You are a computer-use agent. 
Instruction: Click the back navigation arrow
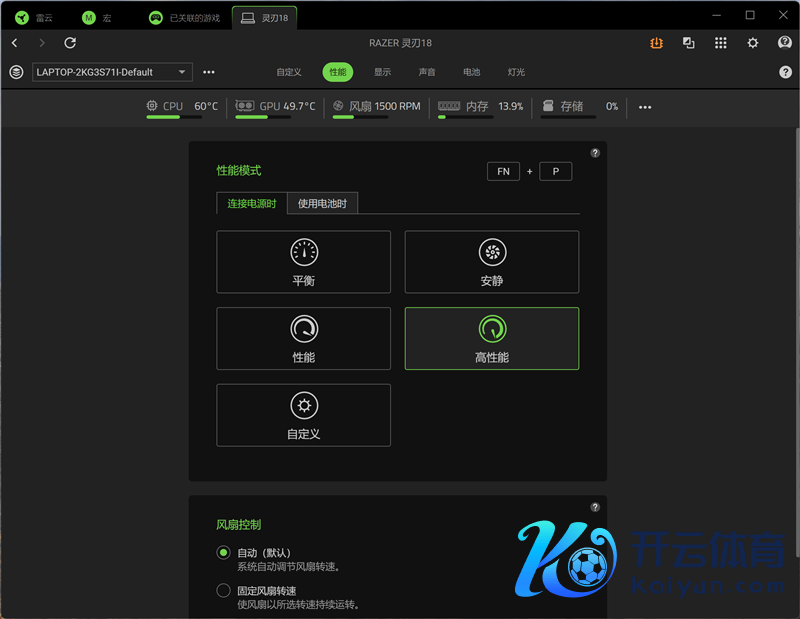coord(15,43)
